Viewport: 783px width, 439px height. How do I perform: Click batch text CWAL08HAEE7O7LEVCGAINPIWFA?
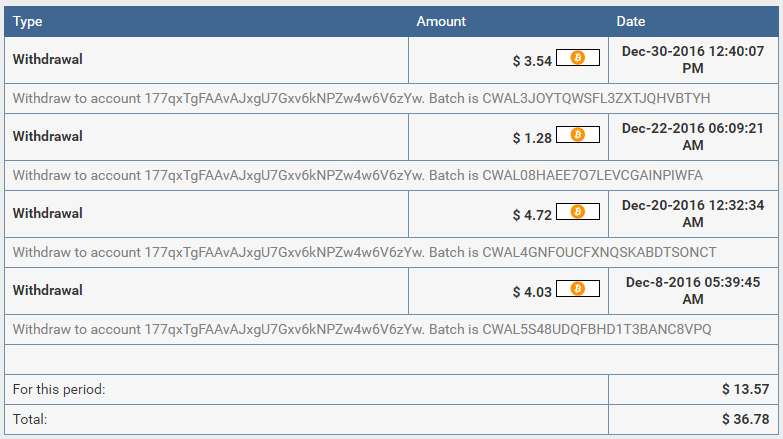coord(592,175)
